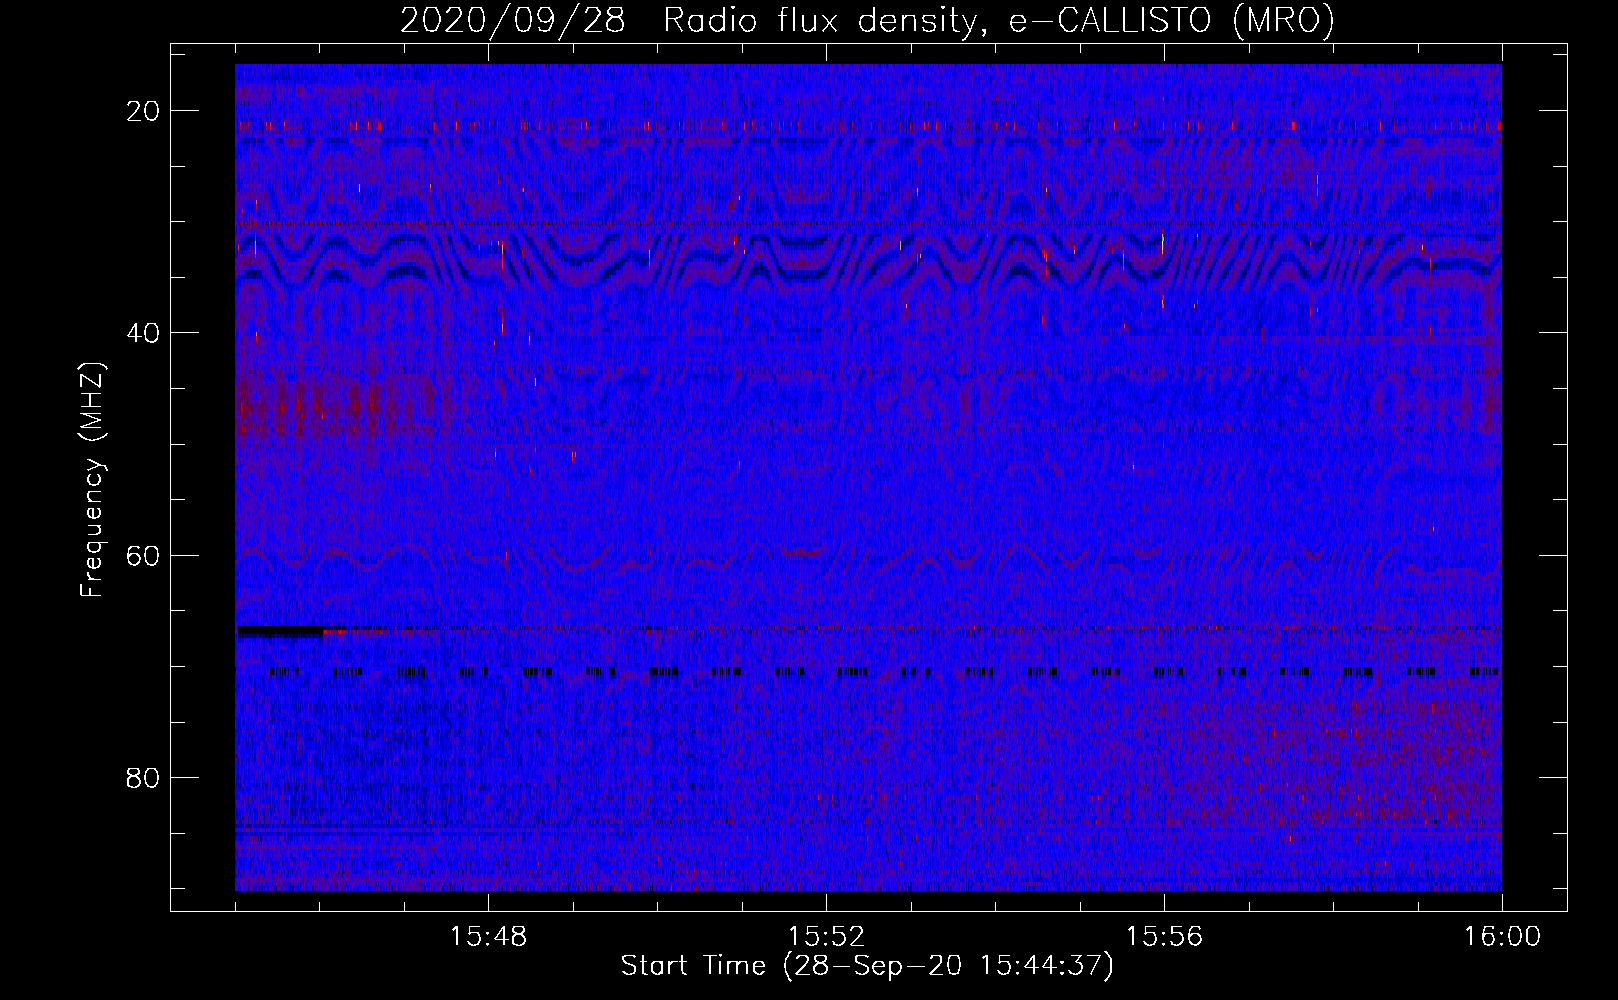The height and width of the screenshot is (1000, 1618).
Task: Select the 16:00 time tick label
Action: pyautogui.click(x=1502, y=937)
